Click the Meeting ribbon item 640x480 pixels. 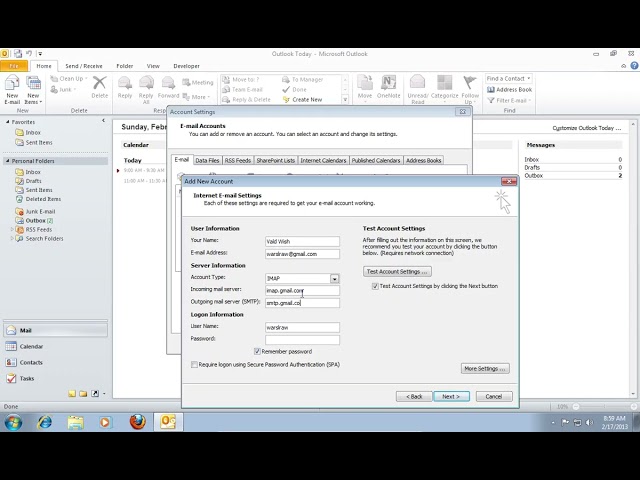(198, 82)
